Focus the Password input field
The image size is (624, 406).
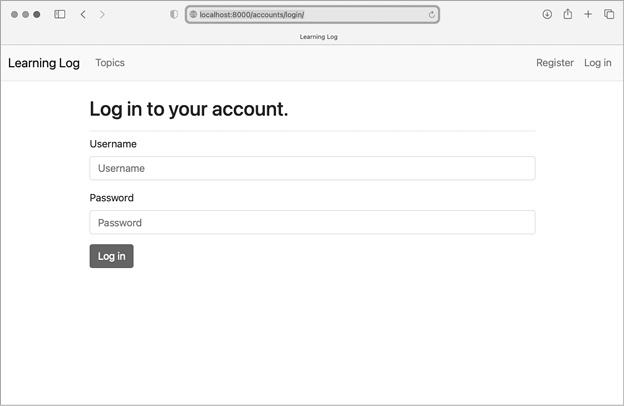[312, 222]
